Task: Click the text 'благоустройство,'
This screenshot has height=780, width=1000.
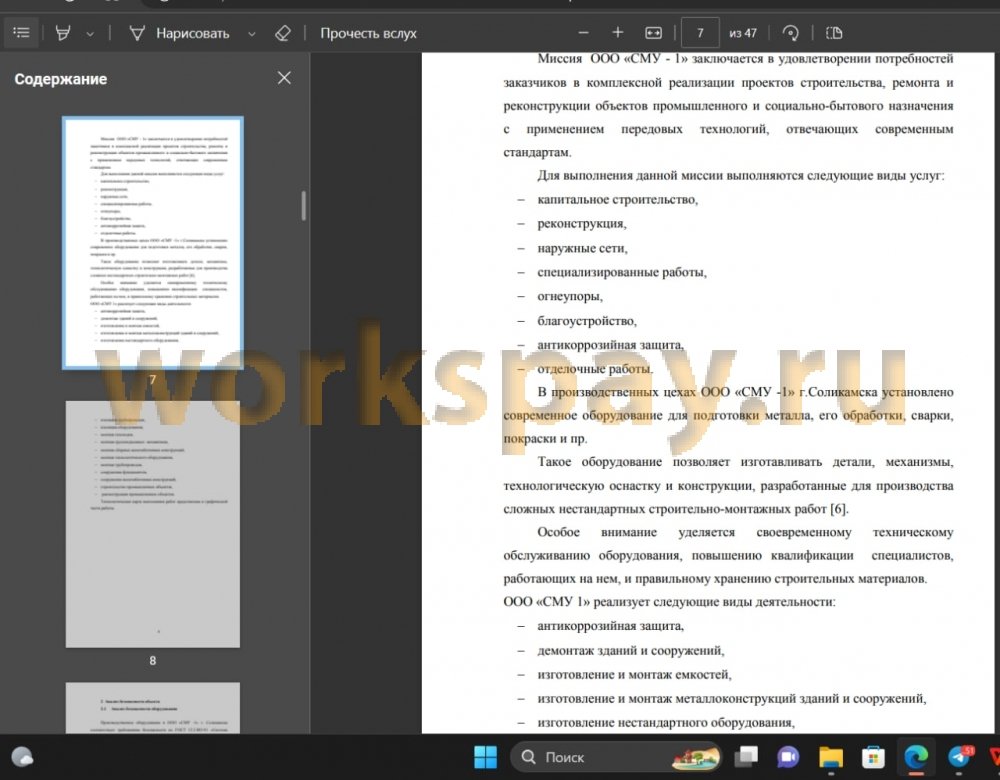Action: (587, 321)
